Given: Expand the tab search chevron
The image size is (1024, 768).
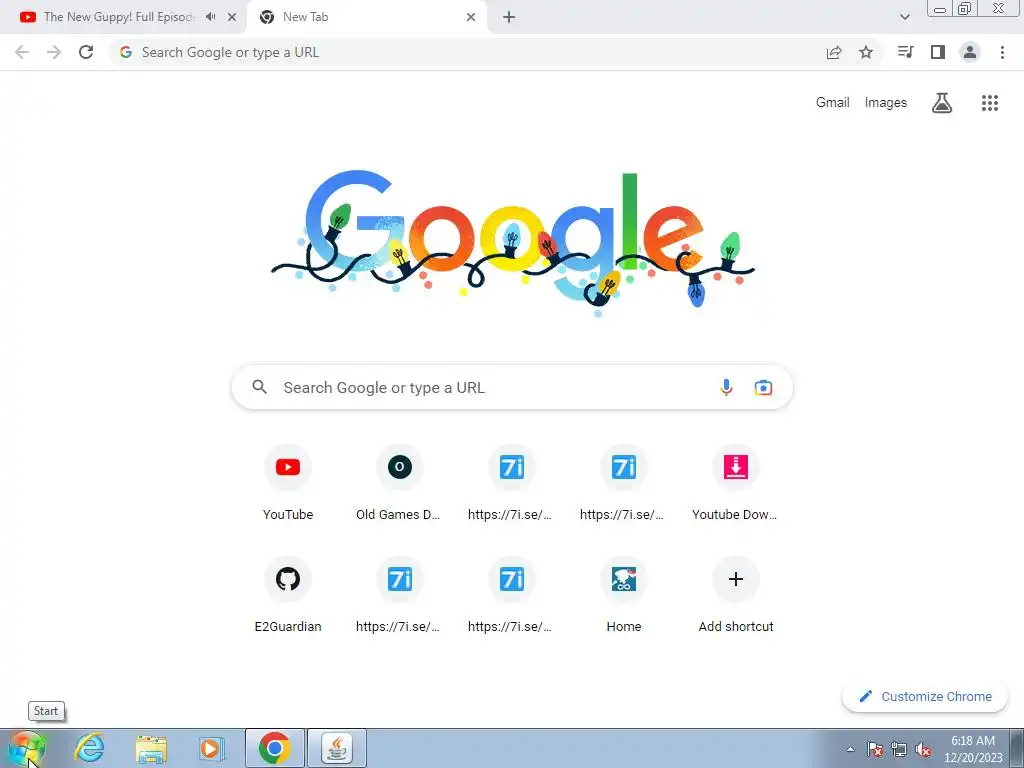Looking at the screenshot, I should [904, 17].
